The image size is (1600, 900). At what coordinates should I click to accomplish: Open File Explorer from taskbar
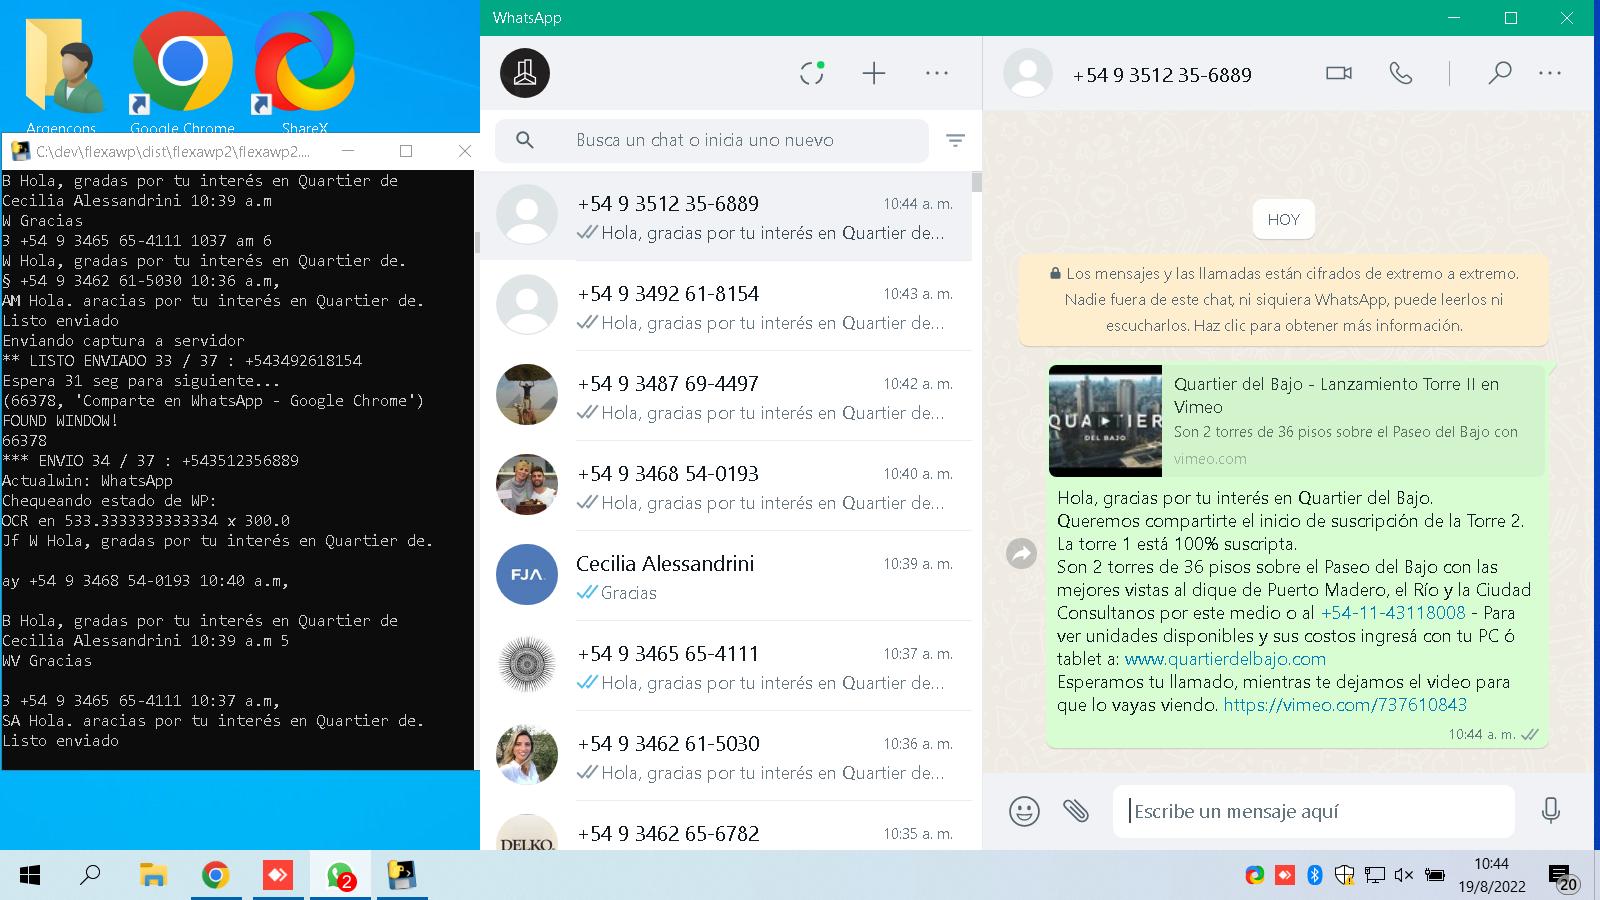pos(153,876)
